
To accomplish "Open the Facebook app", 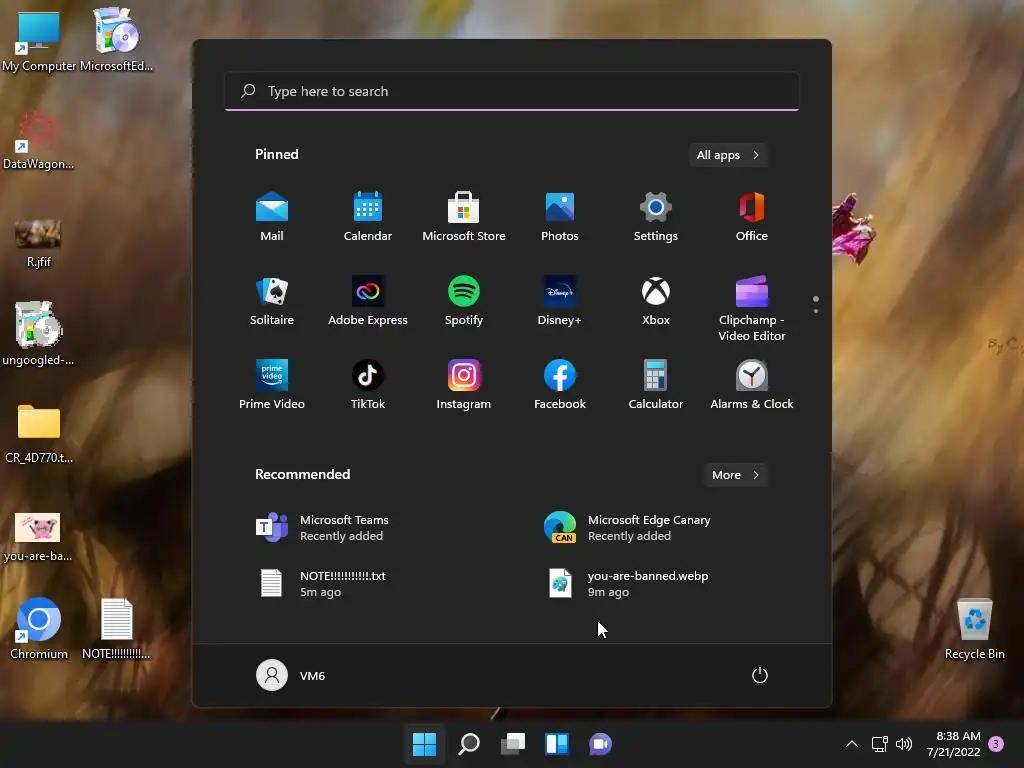I will [x=560, y=385].
